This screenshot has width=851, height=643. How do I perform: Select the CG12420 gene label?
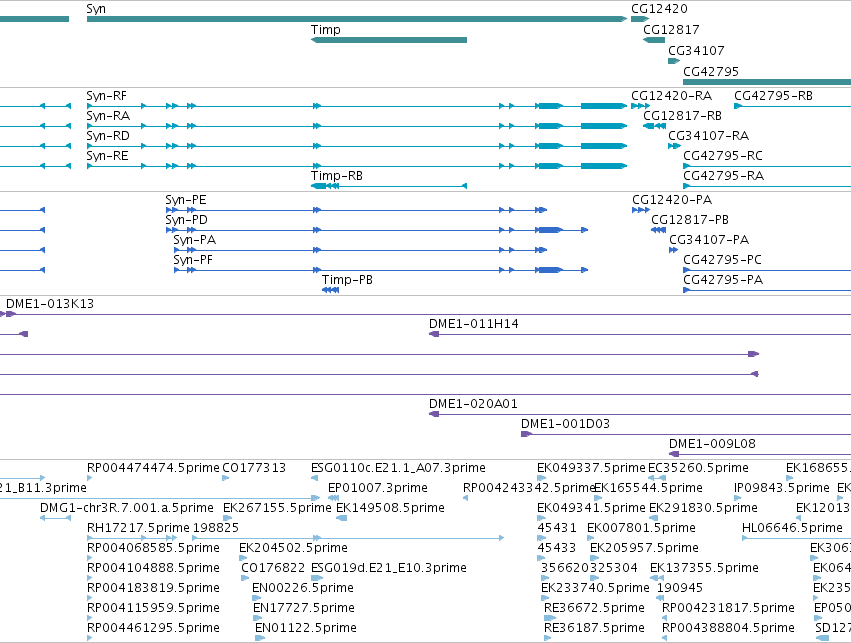659,9
